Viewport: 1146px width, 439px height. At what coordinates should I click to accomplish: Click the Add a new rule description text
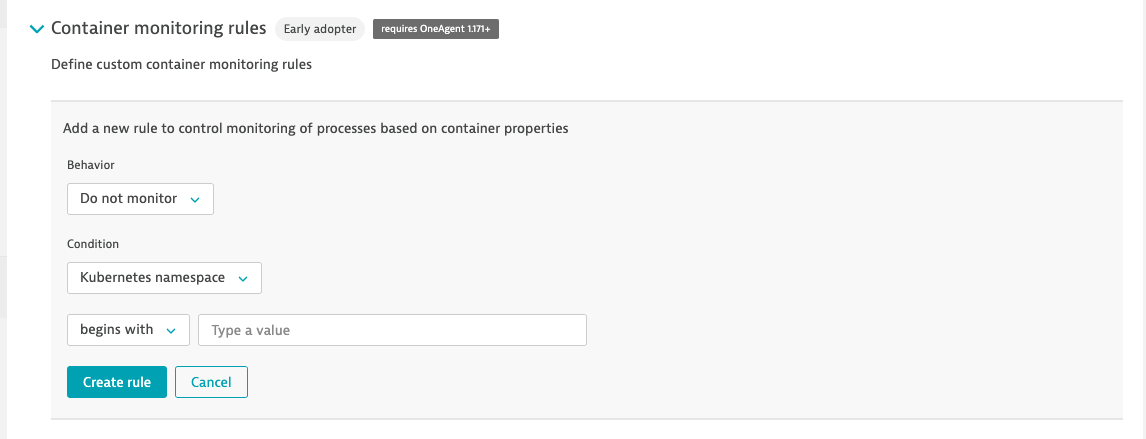pyautogui.click(x=316, y=128)
